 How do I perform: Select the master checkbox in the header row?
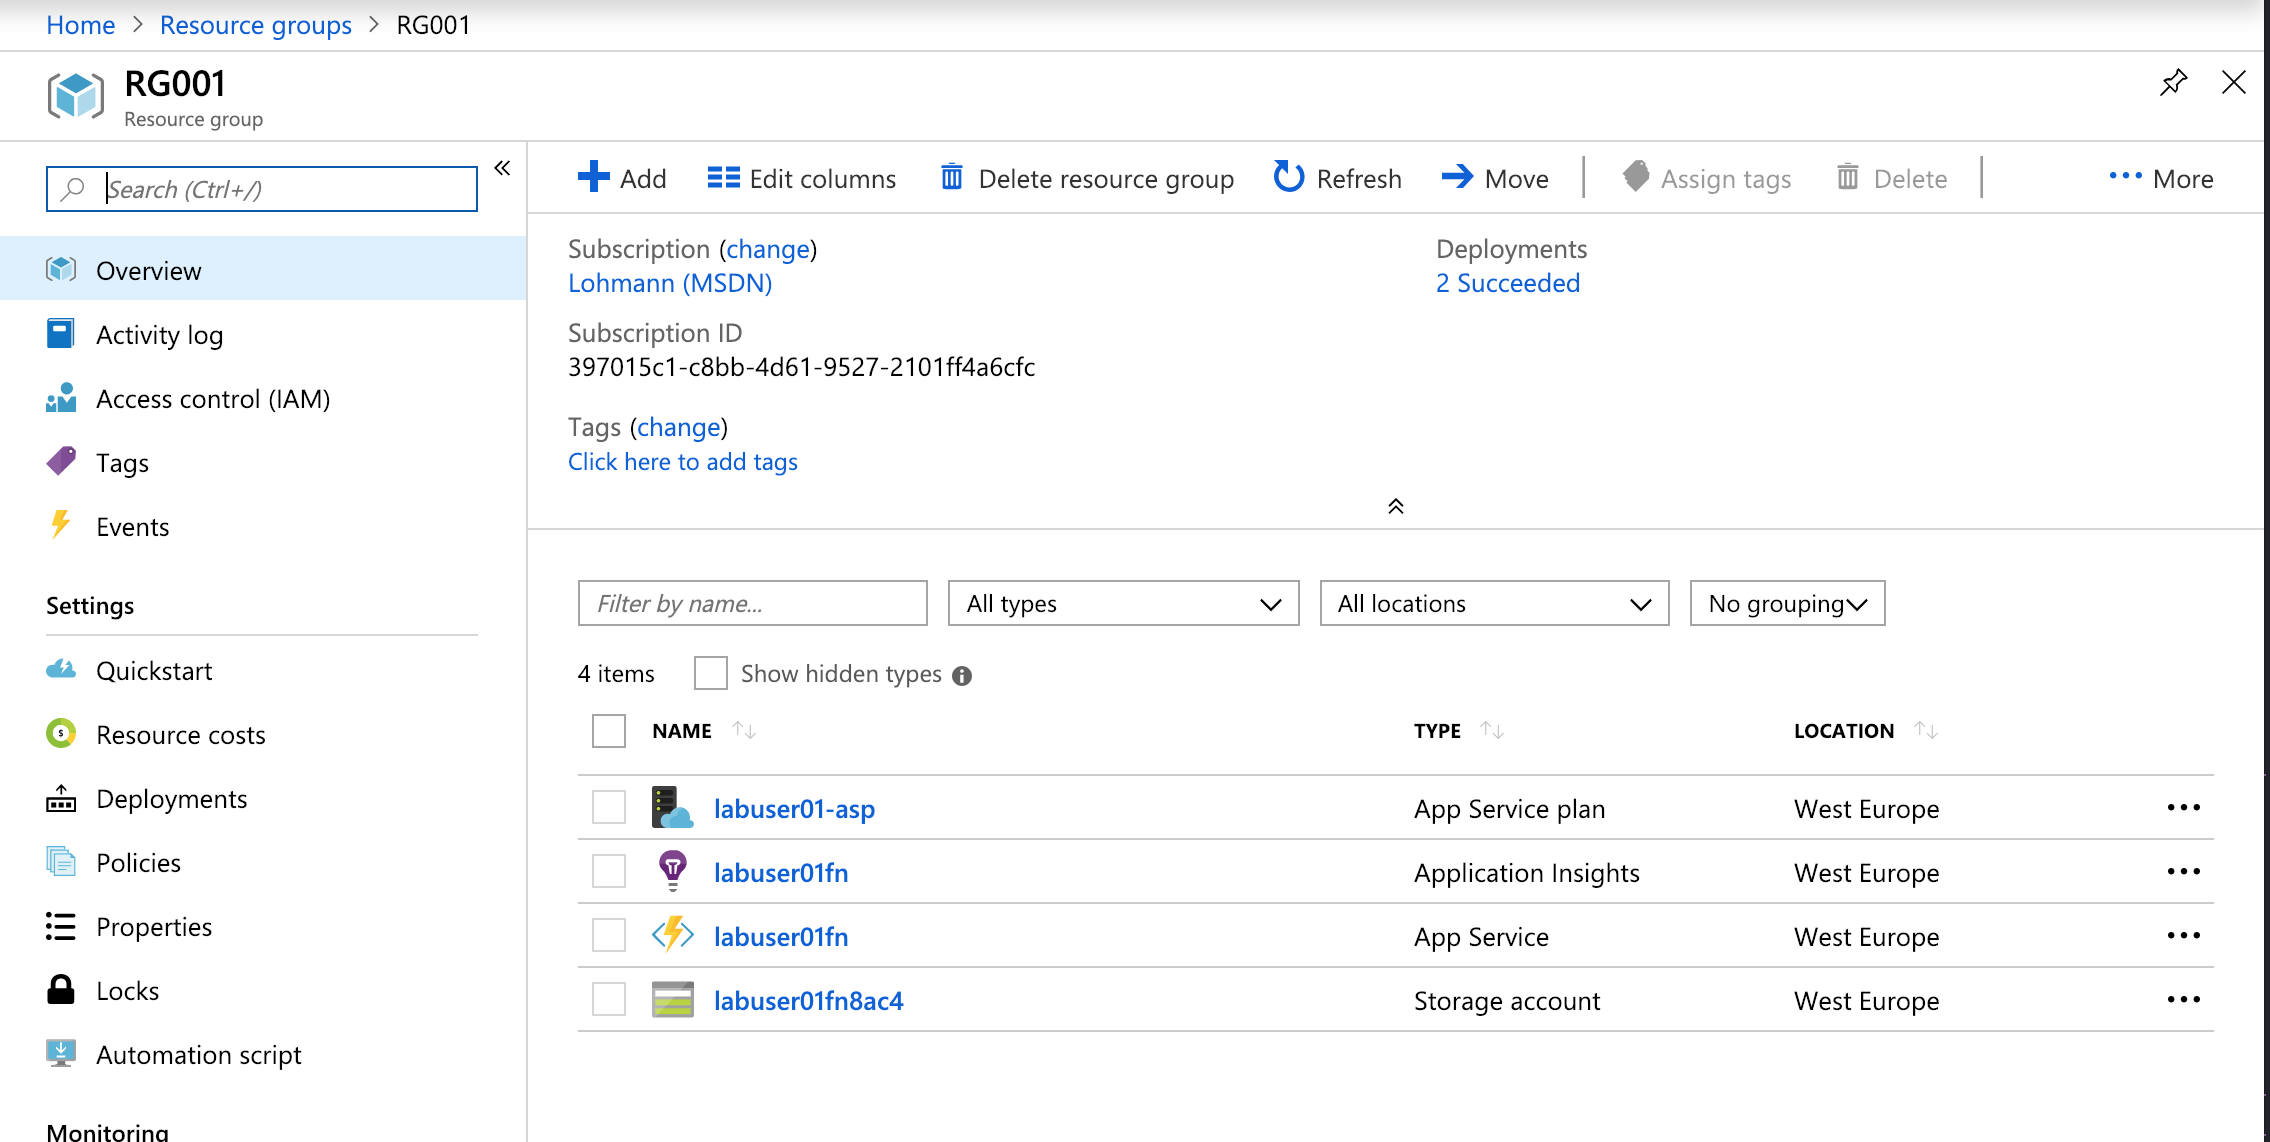pos(607,731)
